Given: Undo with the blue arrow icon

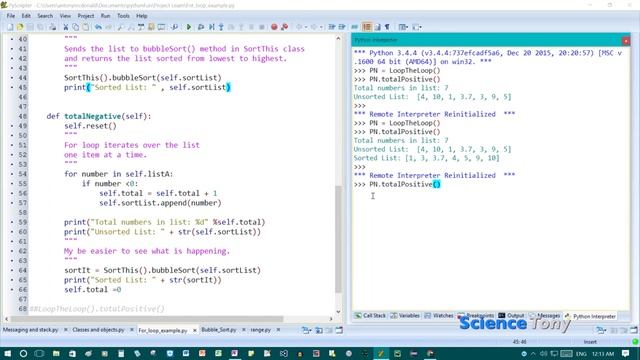Looking at the screenshot, I should point(98,27).
